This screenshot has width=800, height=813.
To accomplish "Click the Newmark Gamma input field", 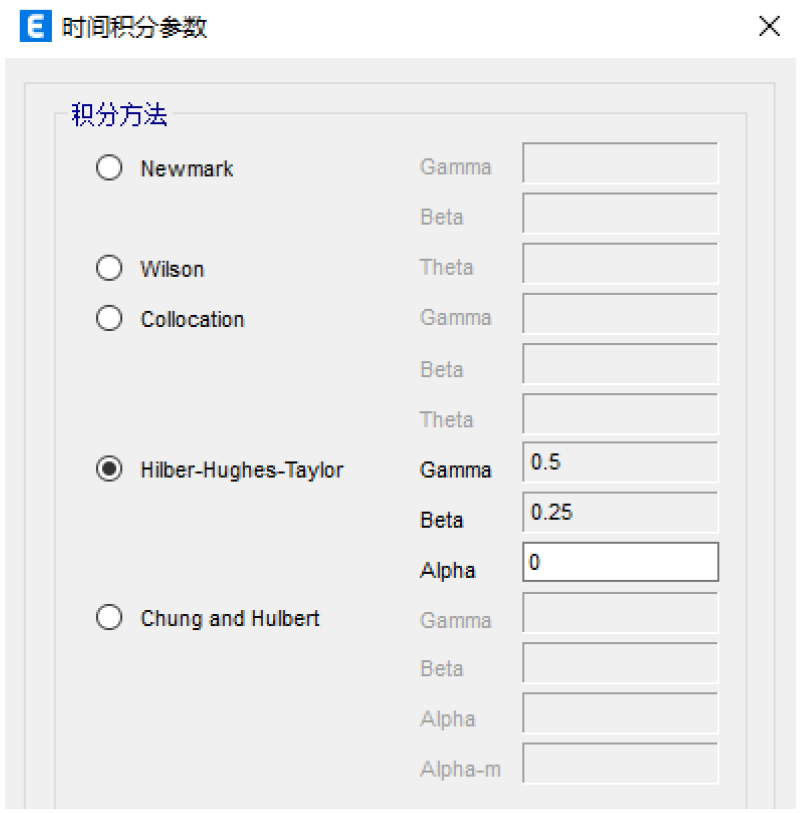I will click(x=622, y=168).
